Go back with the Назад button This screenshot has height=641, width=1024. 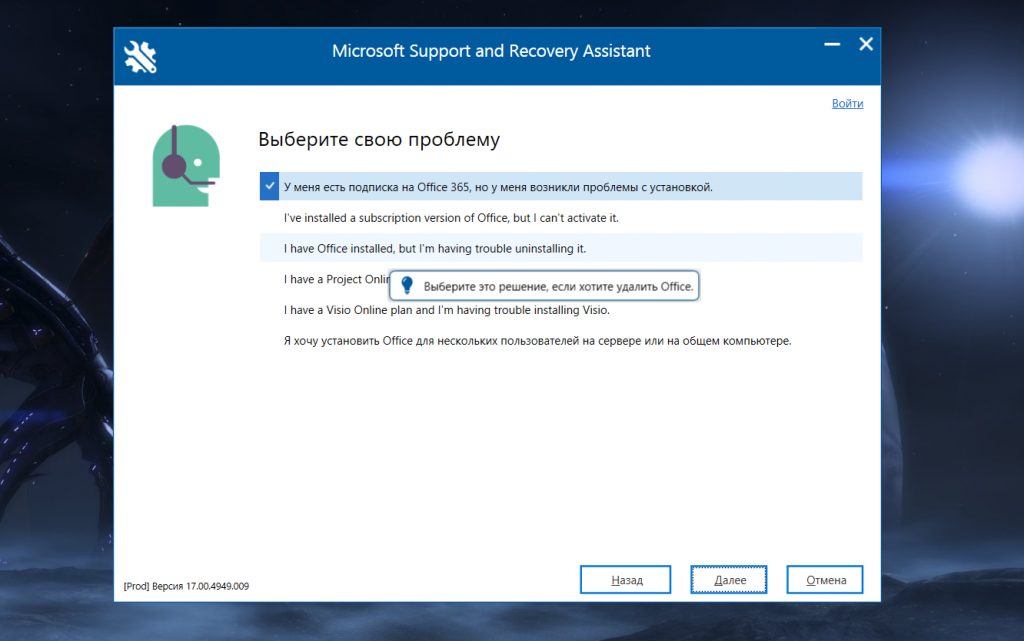(626, 580)
